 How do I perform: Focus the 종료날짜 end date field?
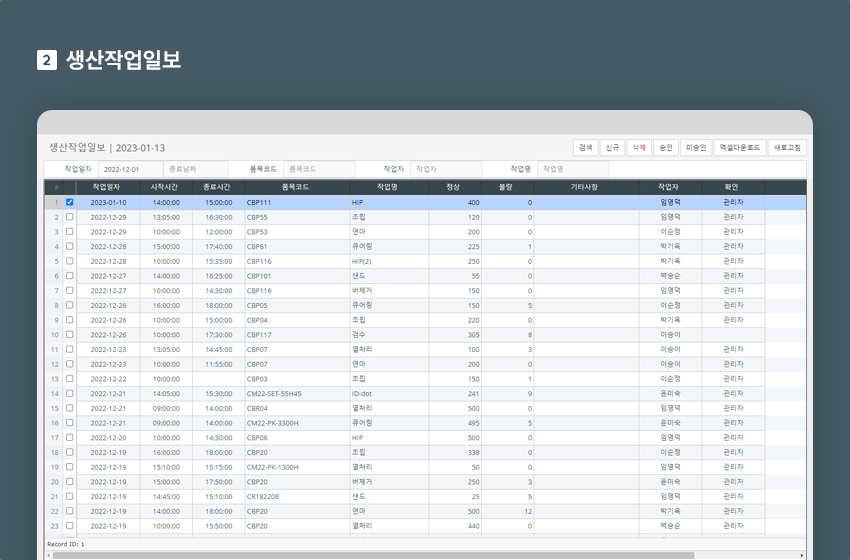(x=196, y=169)
